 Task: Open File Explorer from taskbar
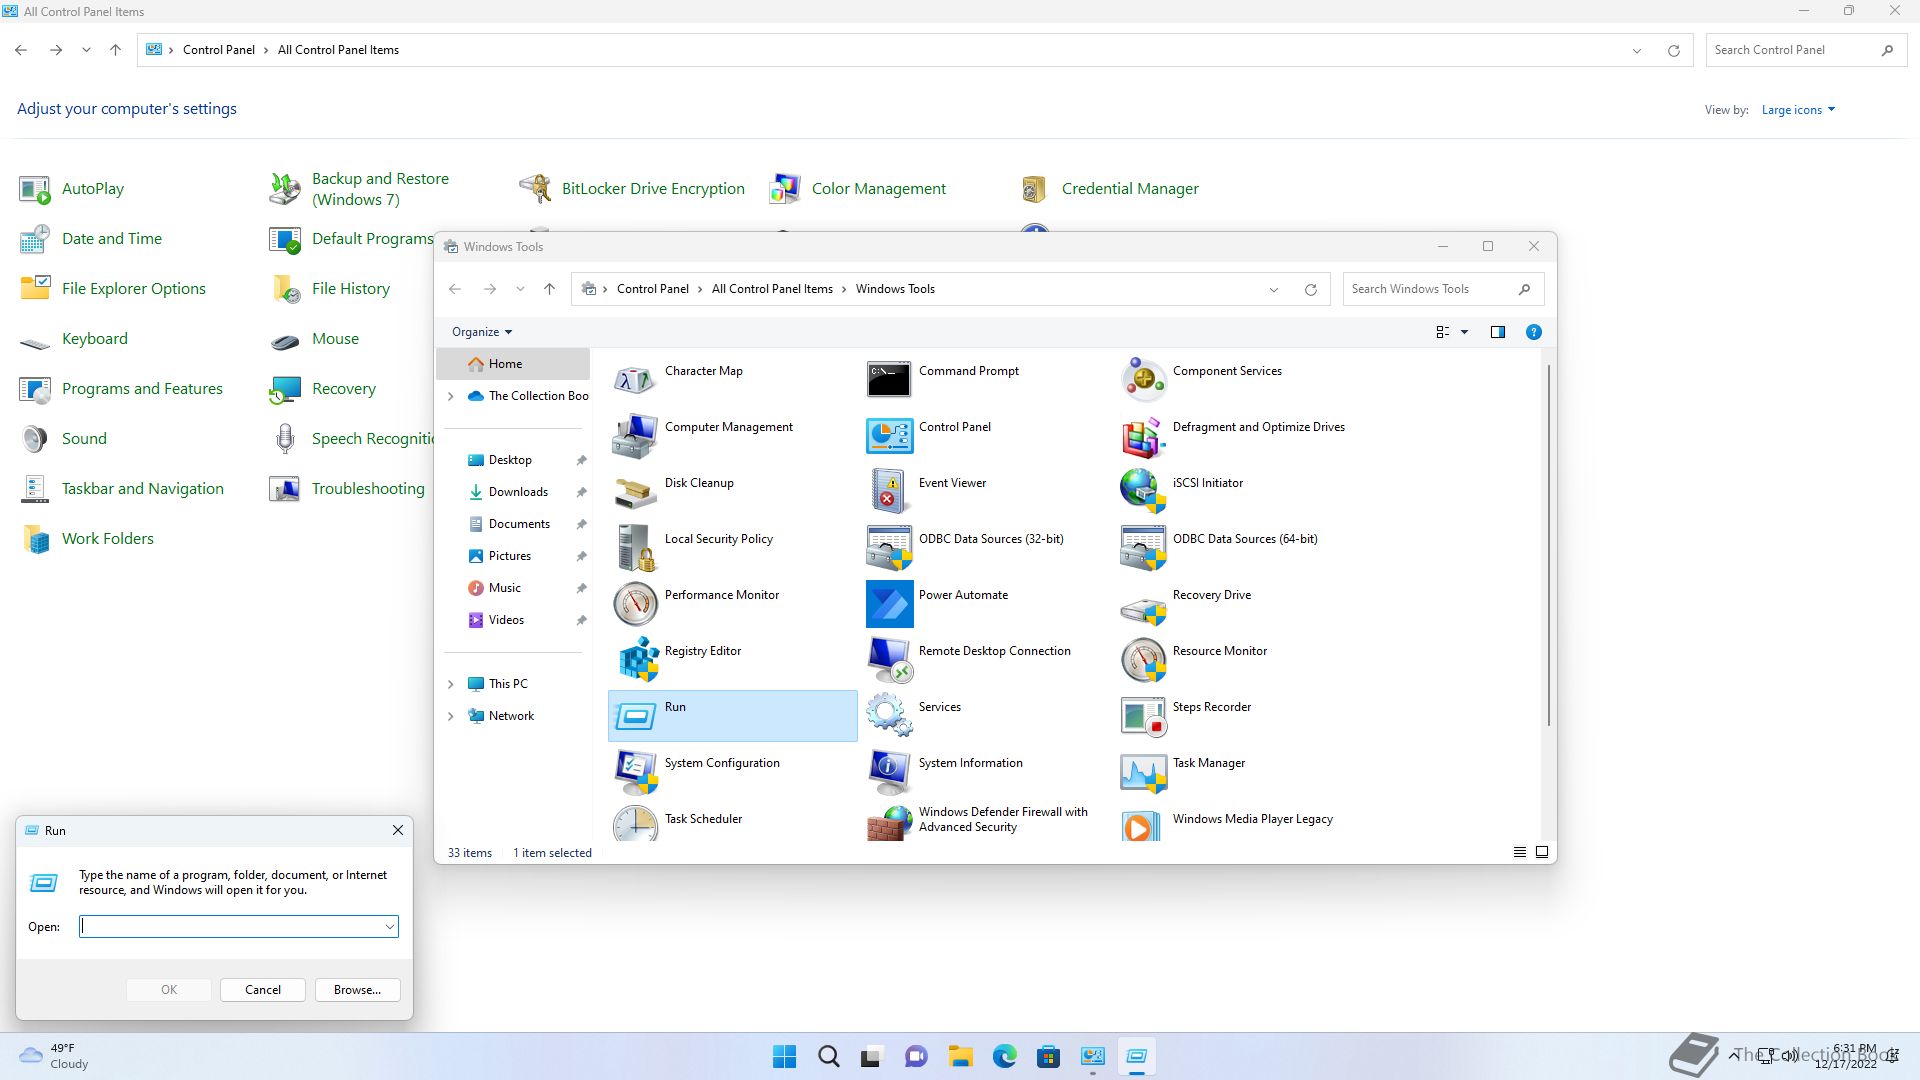(960, 1056)
